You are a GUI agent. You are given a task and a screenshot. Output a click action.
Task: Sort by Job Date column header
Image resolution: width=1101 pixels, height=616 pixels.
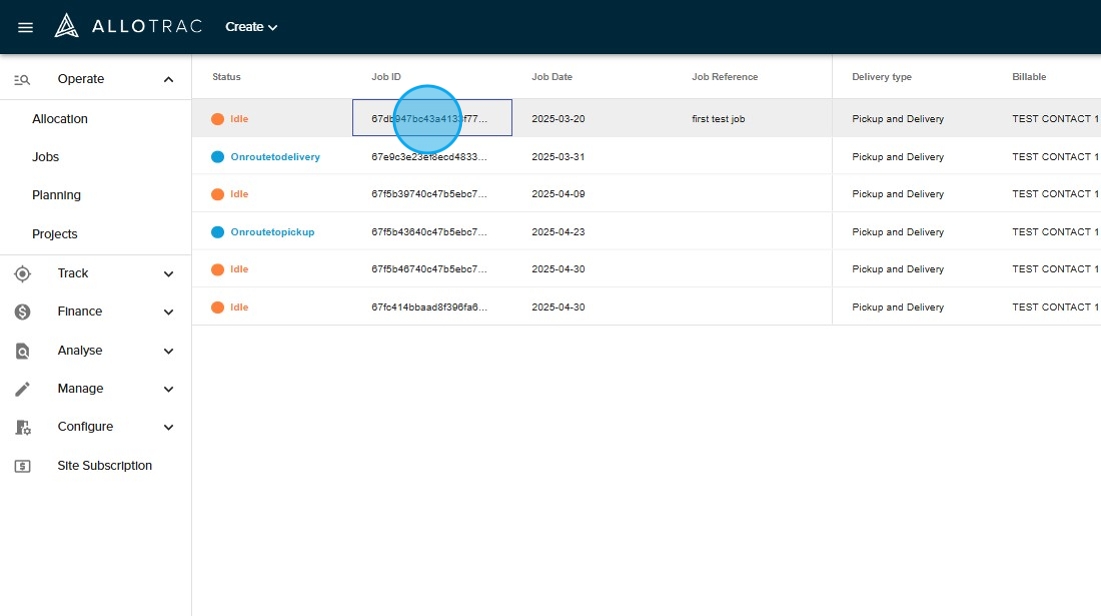[552, 77]
